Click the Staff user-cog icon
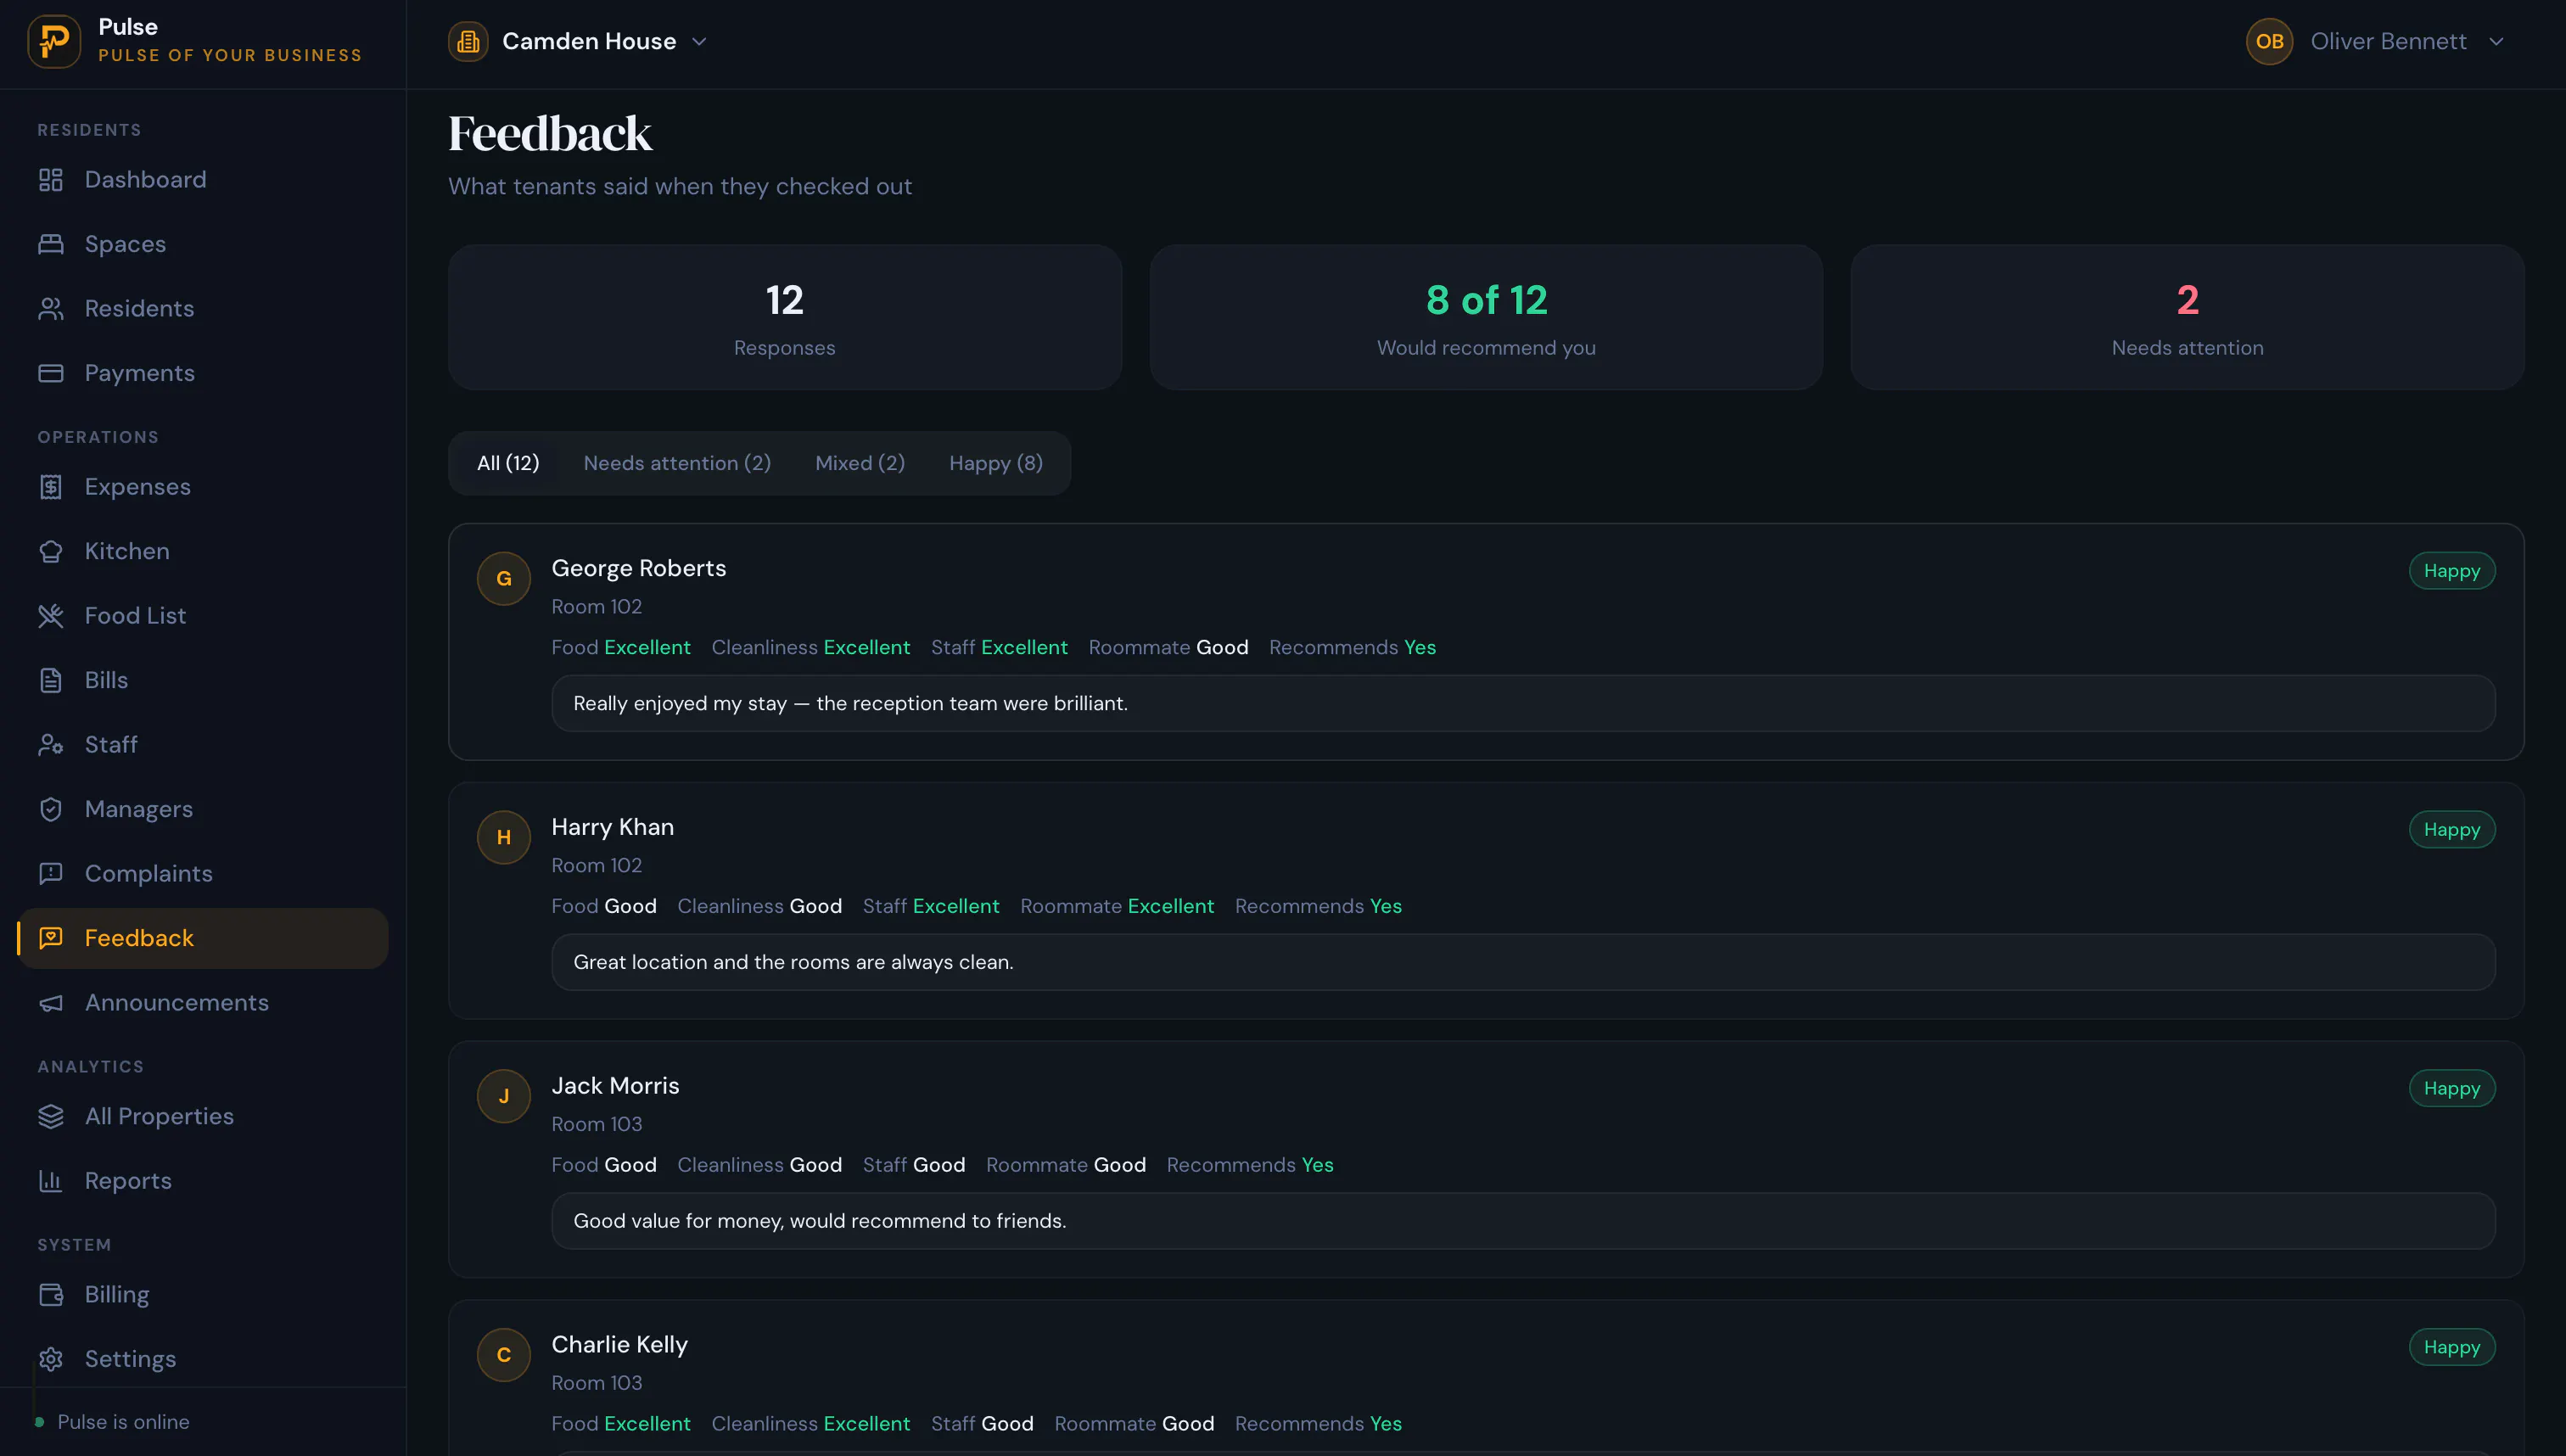The image size is (2566, 1456). pos(51,745)
